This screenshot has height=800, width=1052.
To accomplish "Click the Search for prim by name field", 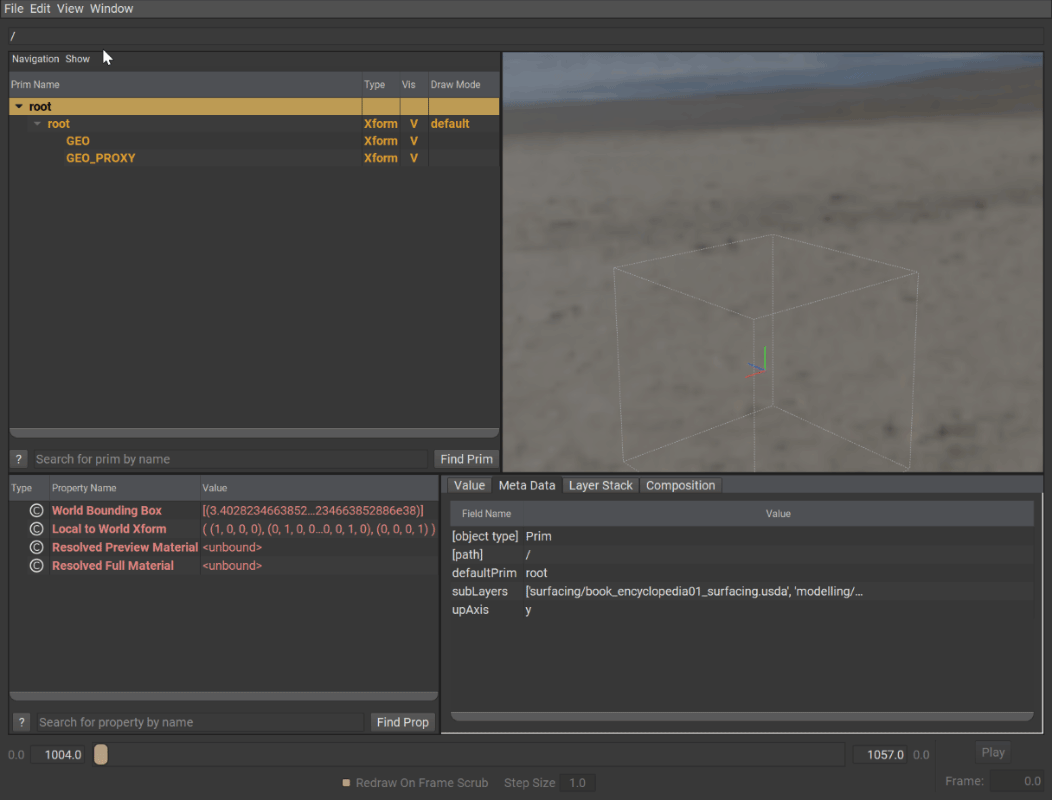I will click(x=230, y=459).
